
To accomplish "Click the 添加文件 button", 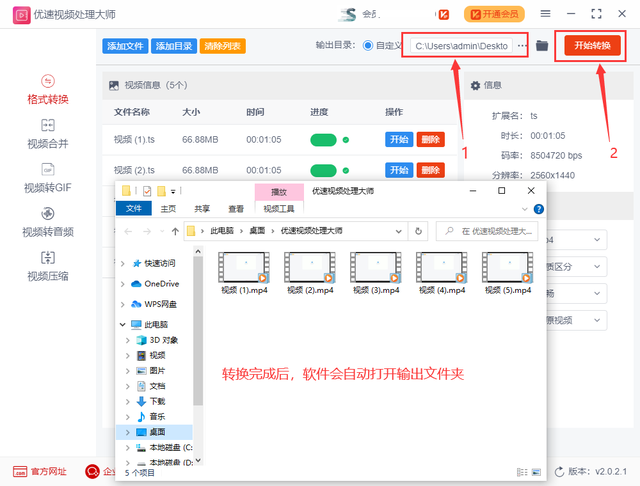I will pyautogui.click(x=125, y=46).
